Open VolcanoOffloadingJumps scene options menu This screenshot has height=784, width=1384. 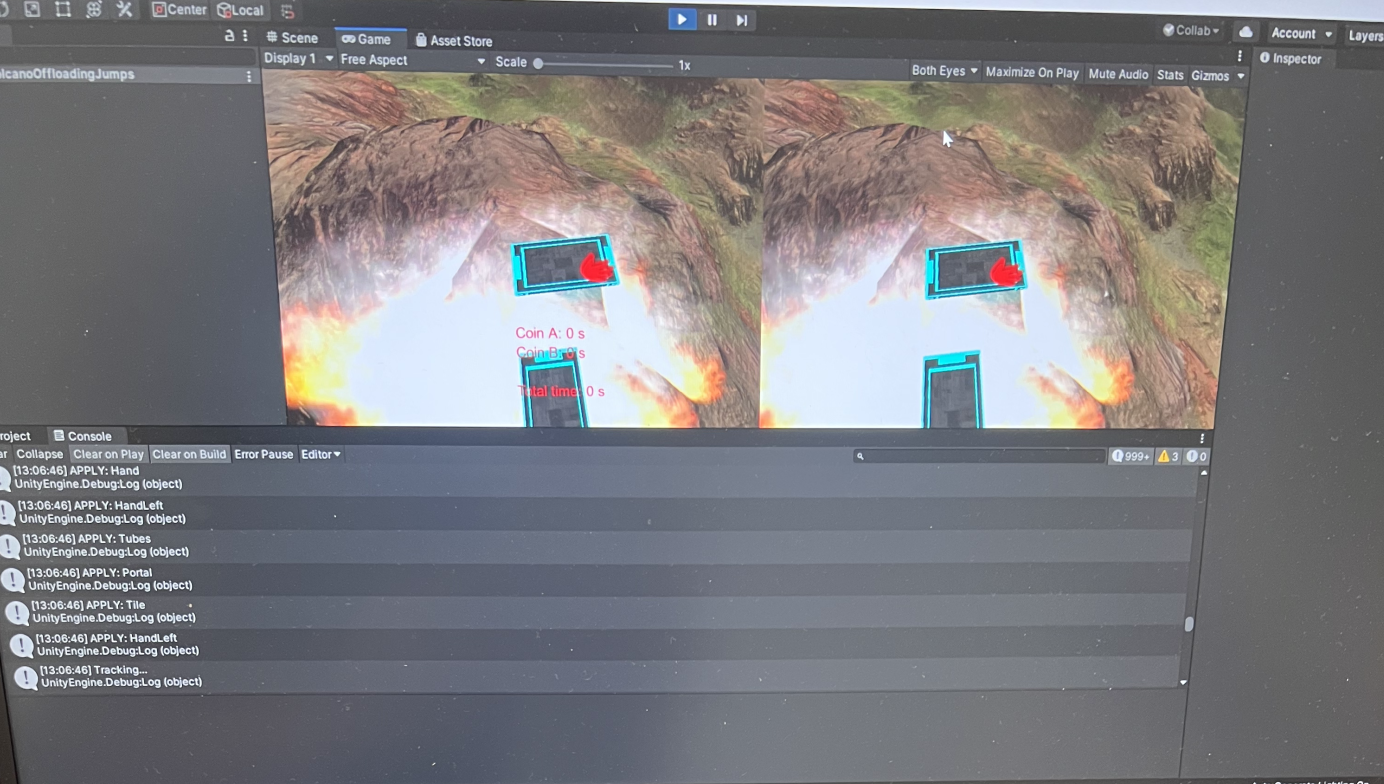pyautogui.click(x=249, y=76)
